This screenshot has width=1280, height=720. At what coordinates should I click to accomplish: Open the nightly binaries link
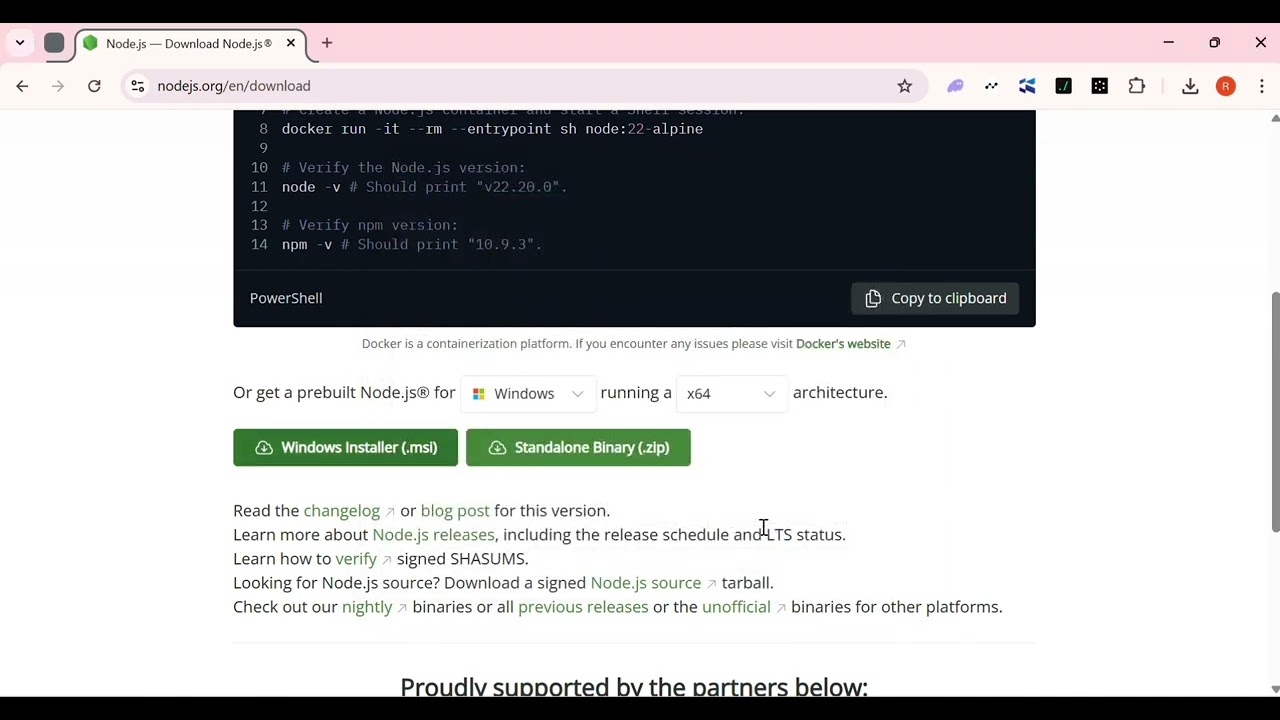(367, 607)
